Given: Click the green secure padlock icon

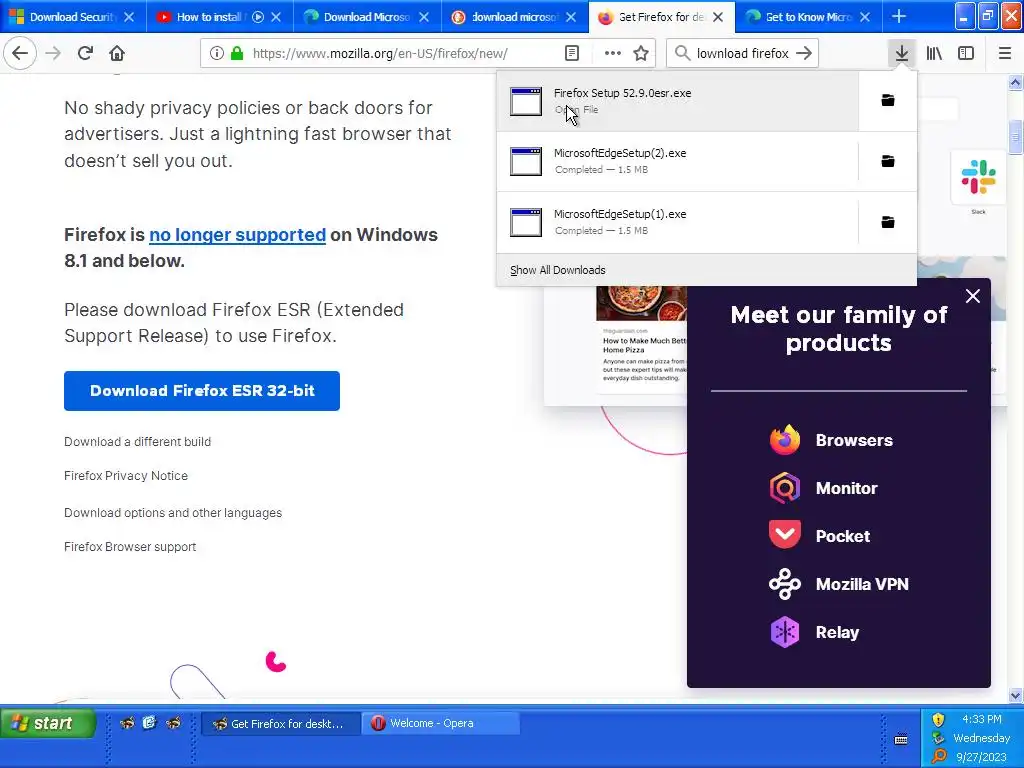Looking at the screenshot, I should click(x=236, y=54).
